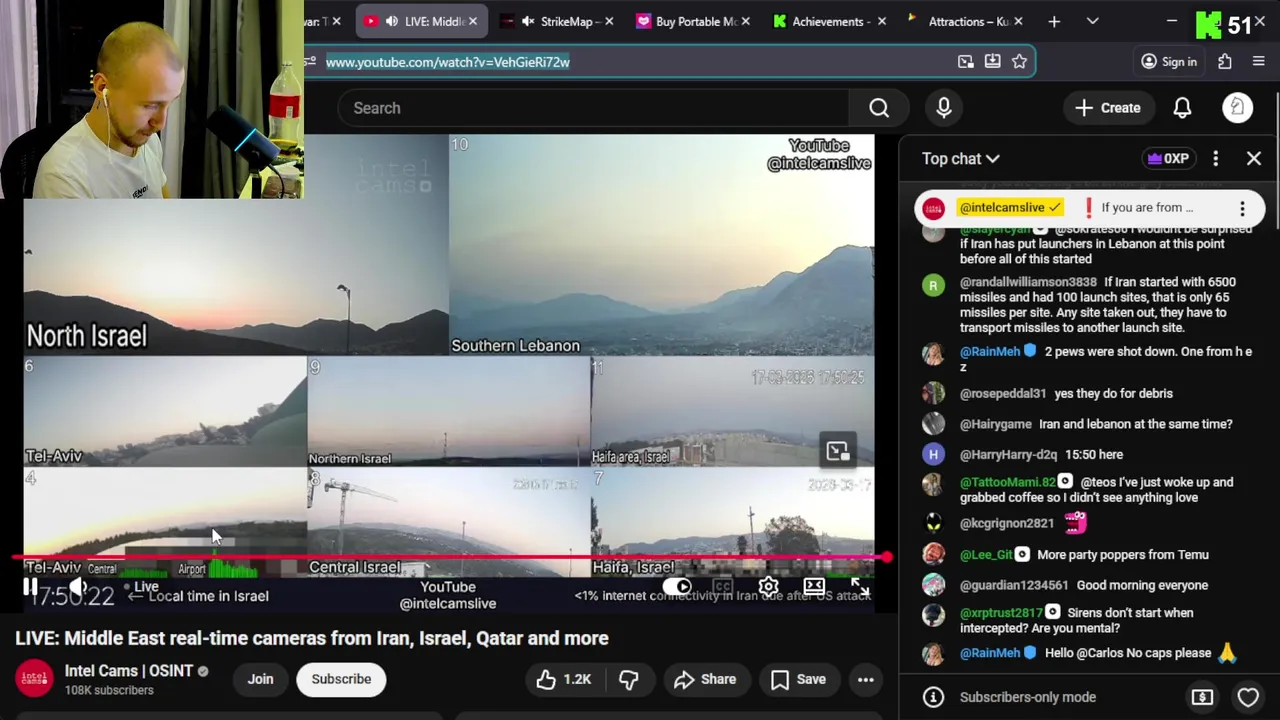Open player settings gear
The image size is (1280, 720).
768,587
